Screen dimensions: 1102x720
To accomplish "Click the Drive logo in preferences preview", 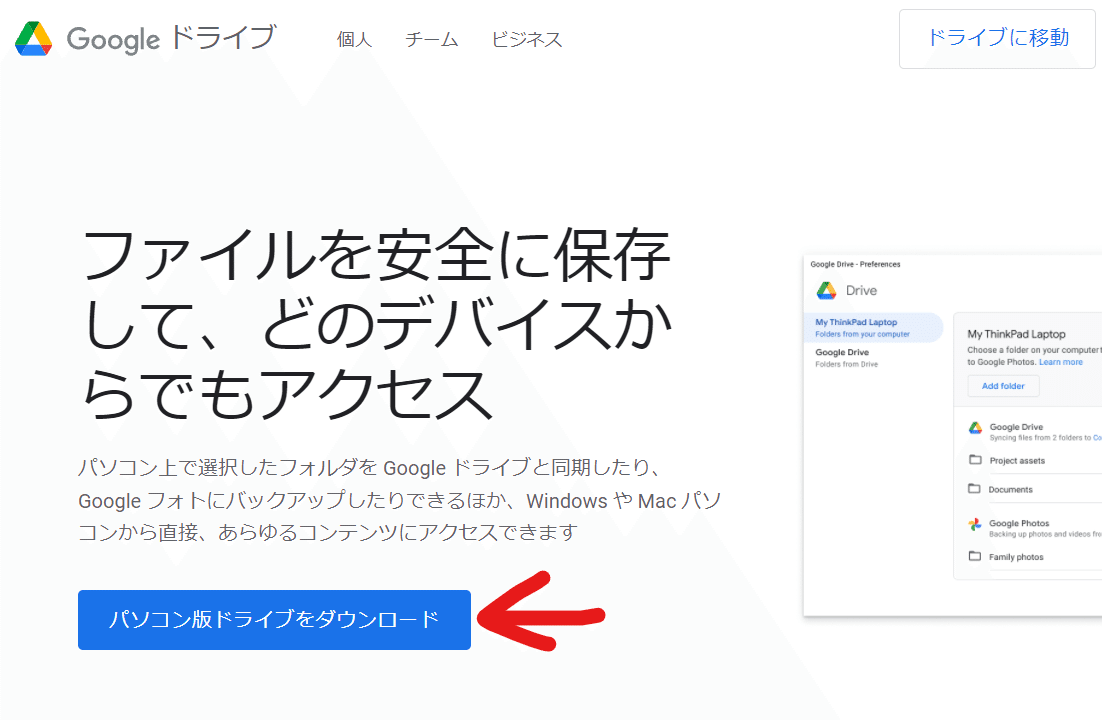I will (x=826, y=290).
